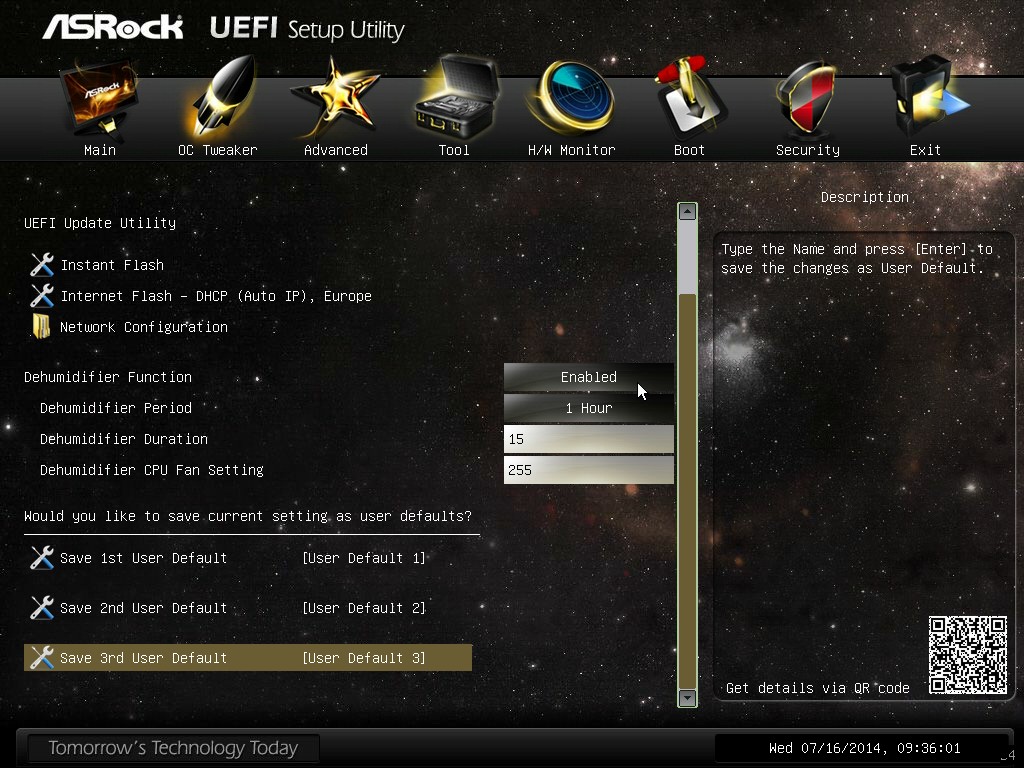This screenshot has height=768, width=1024.
Task: Click Tomorrow's Technology Today slogan
Action: (173, 748)
